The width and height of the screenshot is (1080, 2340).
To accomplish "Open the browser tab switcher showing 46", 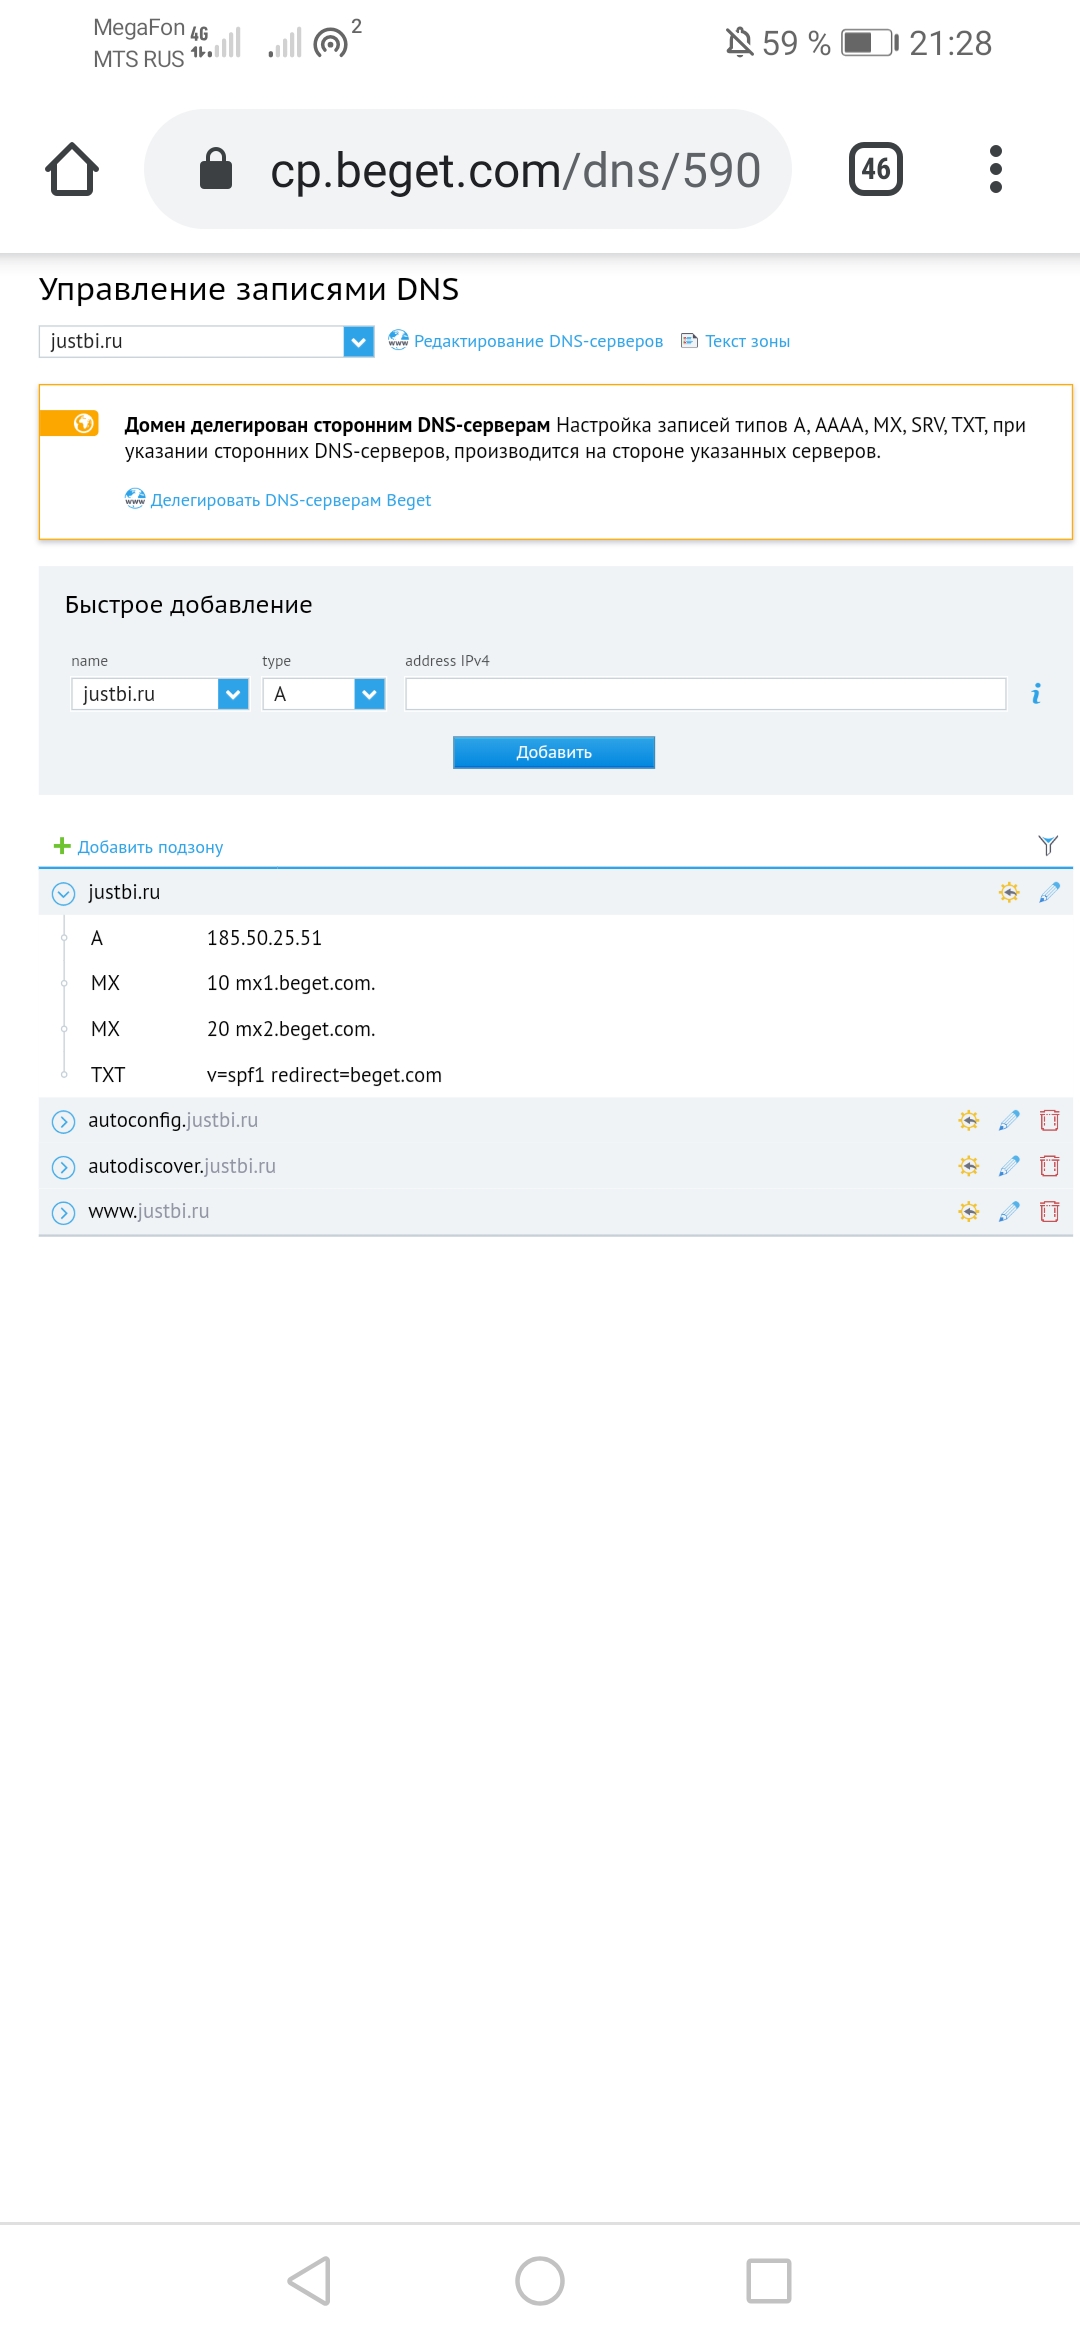I will click(x=875, y=169).
